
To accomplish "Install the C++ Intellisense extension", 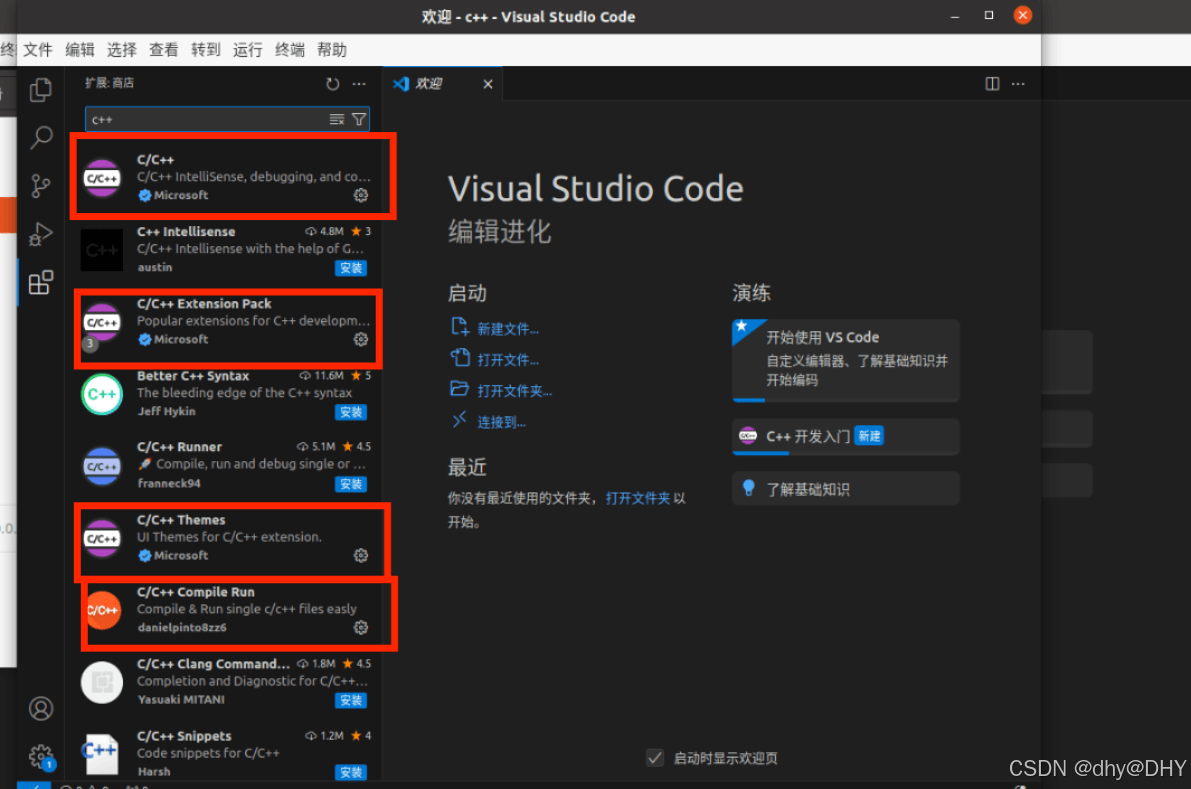I will [351, 268].
